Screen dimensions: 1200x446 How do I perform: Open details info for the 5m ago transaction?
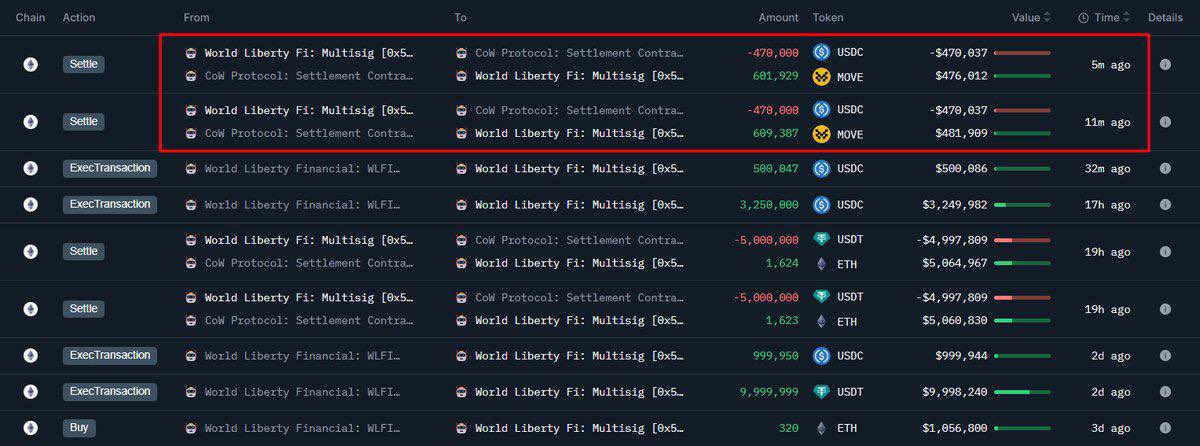[1165, 64]
